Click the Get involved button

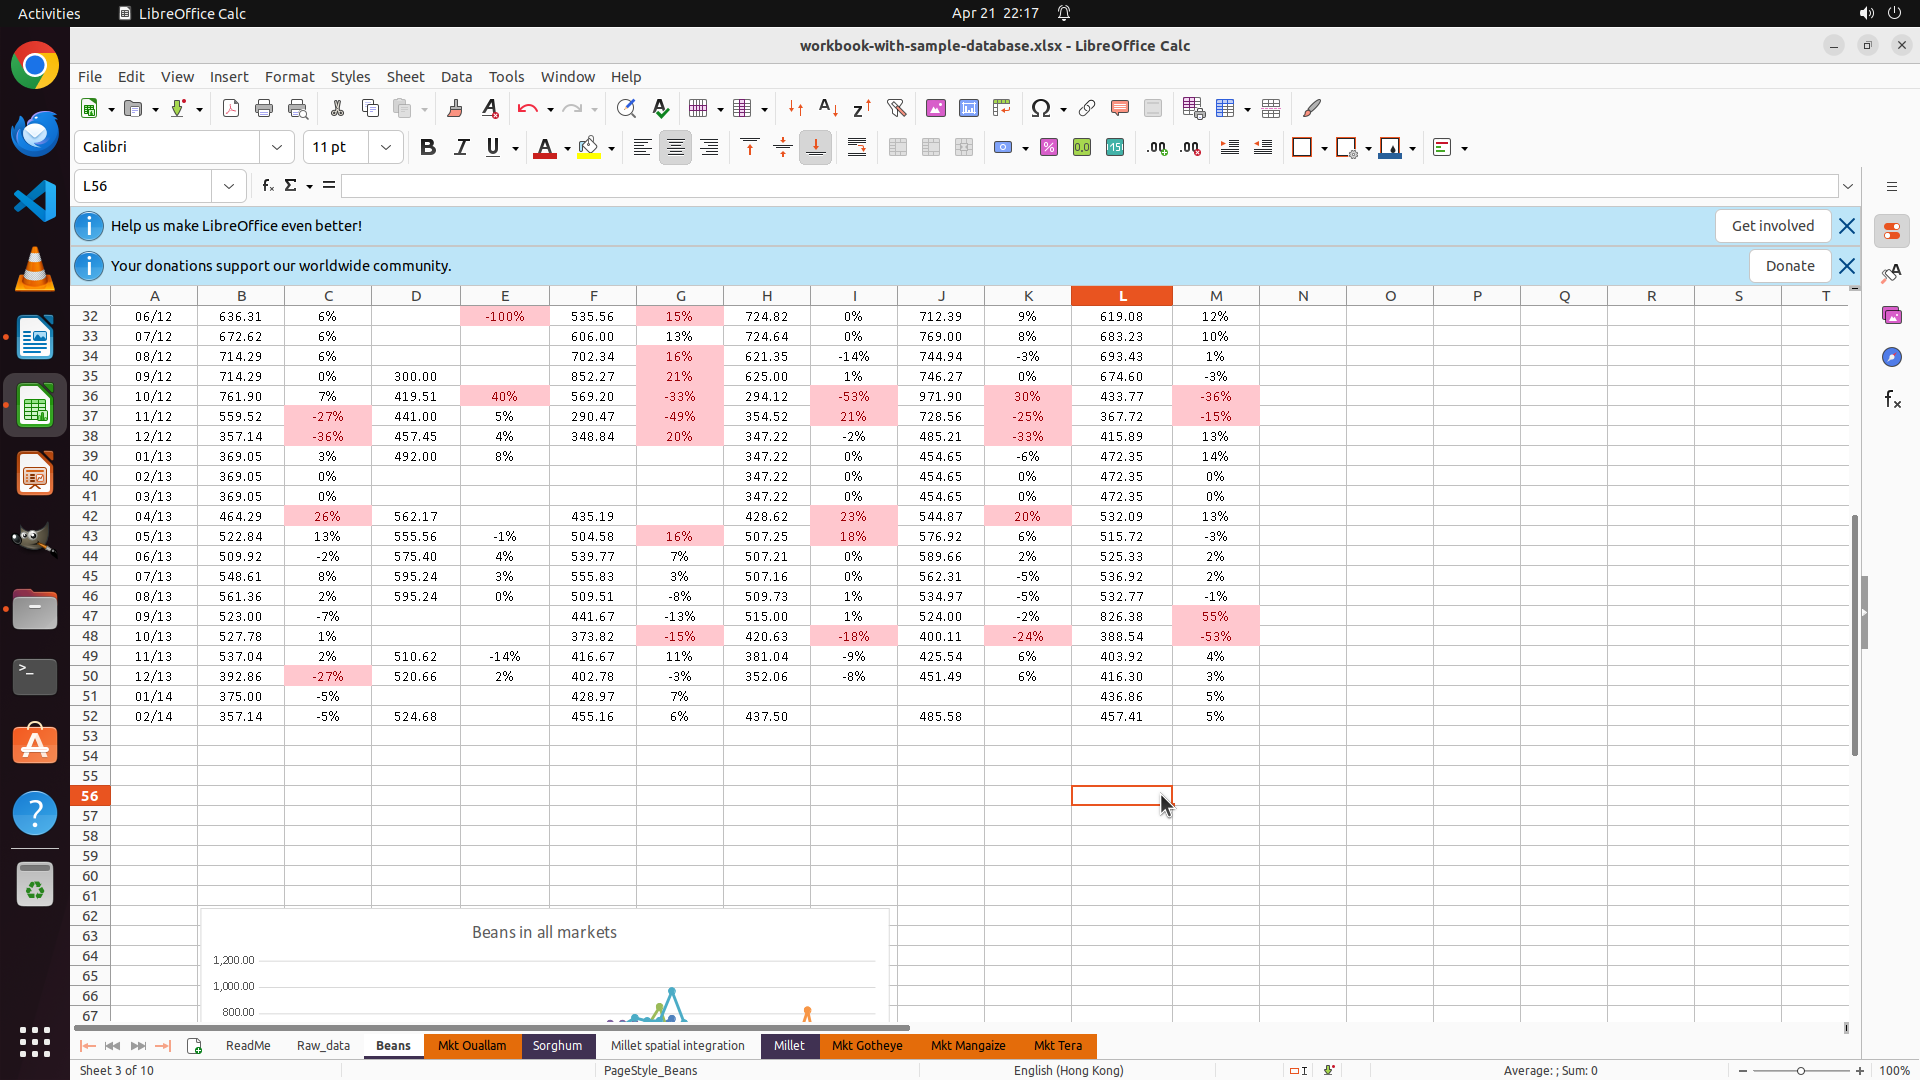[1772, 226]
